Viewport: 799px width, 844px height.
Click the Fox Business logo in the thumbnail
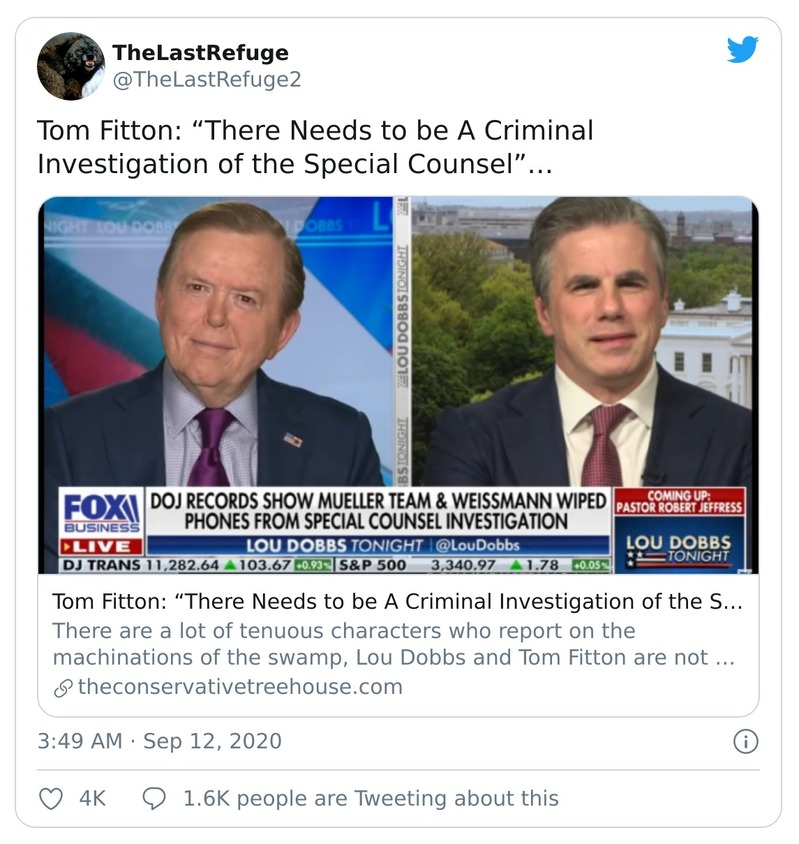pos(101,511)
